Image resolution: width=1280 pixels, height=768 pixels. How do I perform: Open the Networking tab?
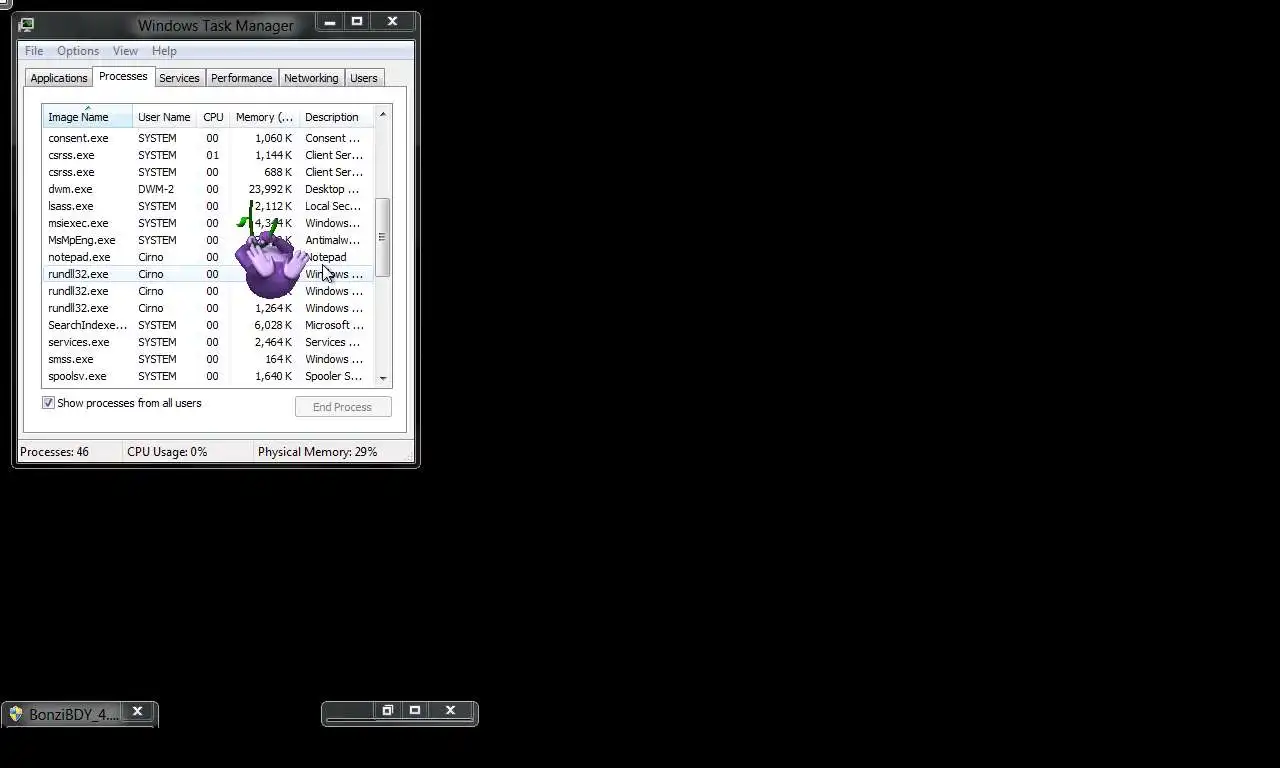pos(311,78)
